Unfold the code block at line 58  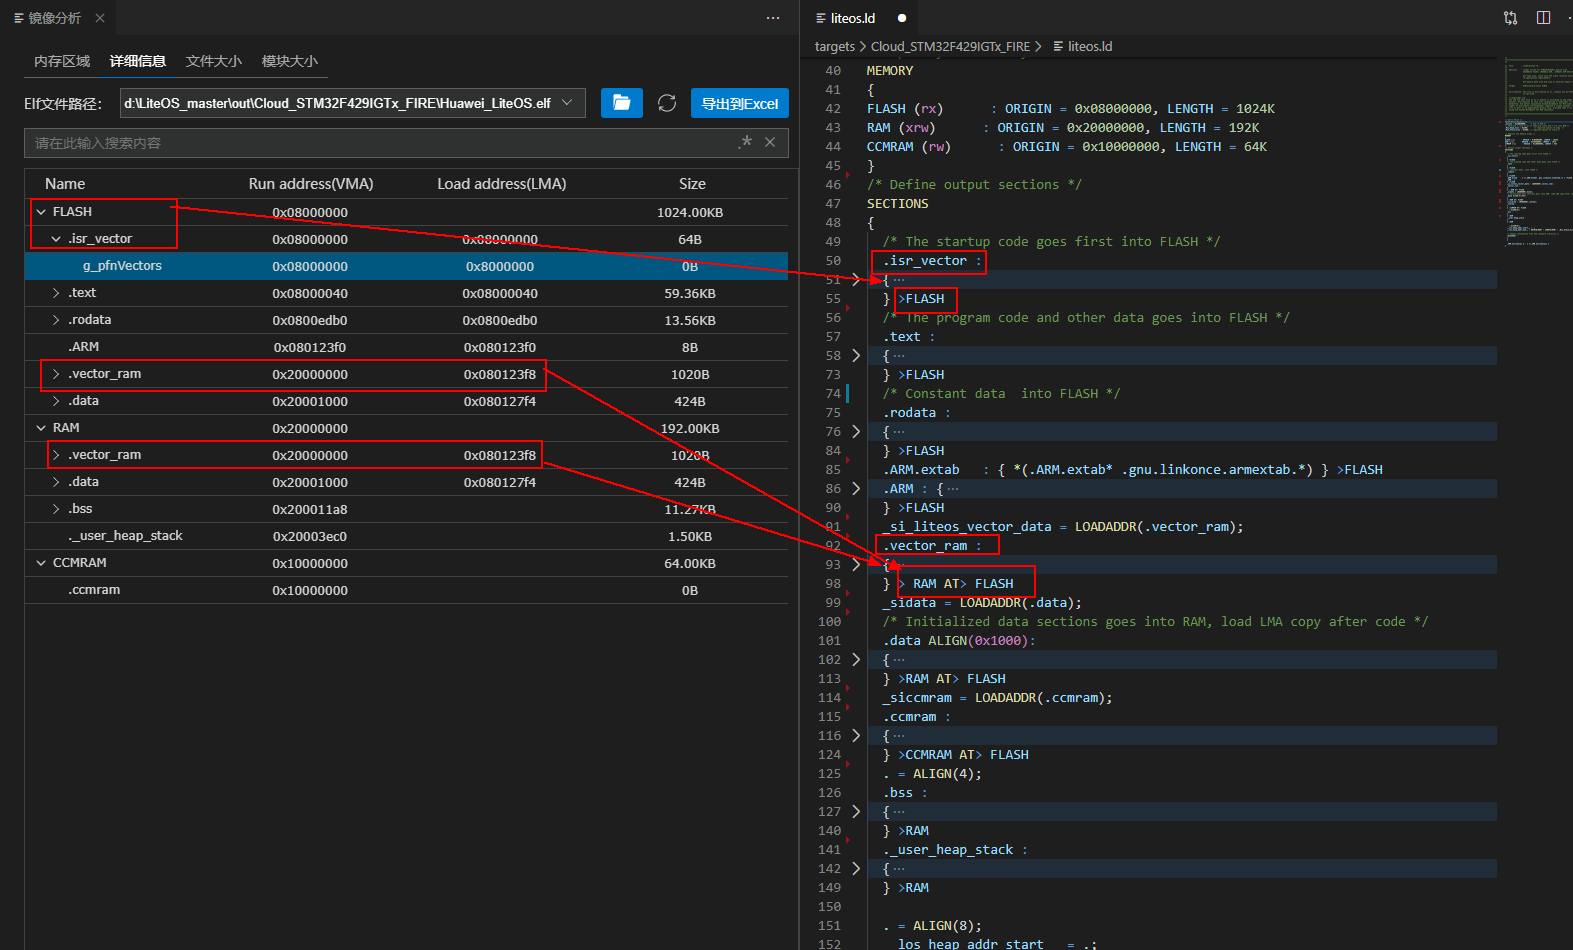point(856,356)
